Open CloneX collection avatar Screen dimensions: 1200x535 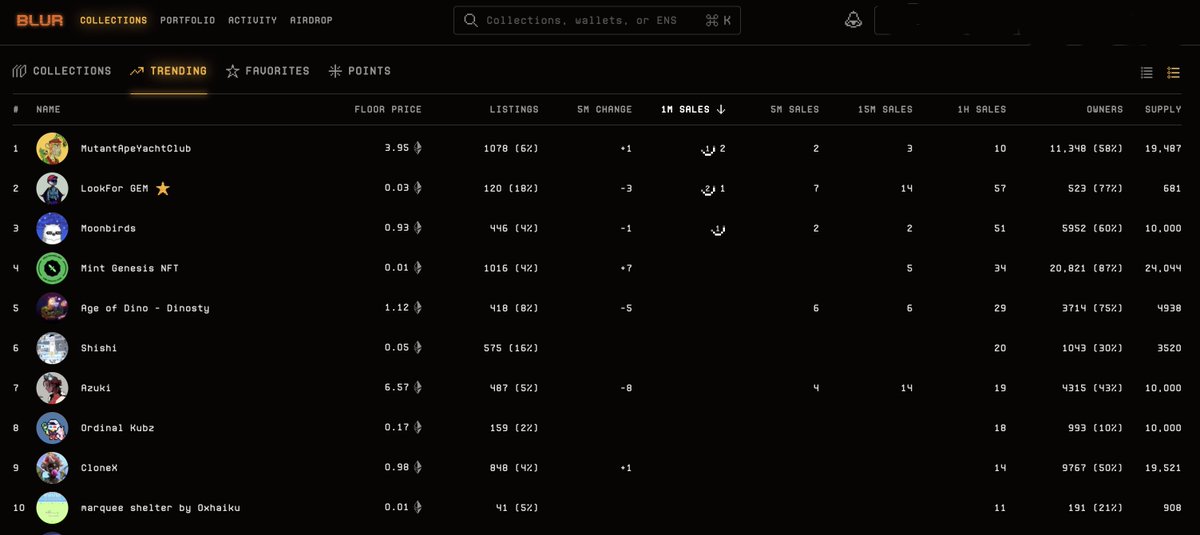52,468
